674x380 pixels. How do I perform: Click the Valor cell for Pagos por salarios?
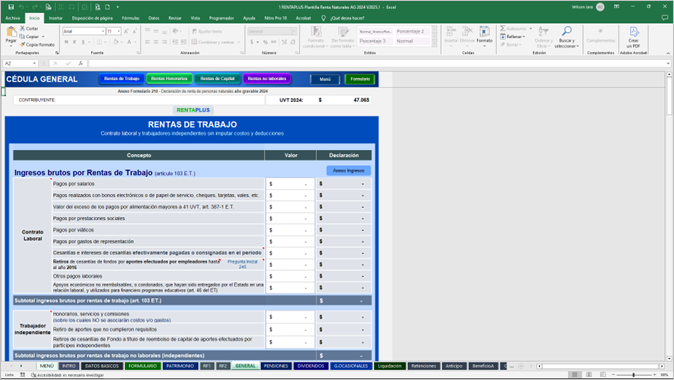(290, 184)
